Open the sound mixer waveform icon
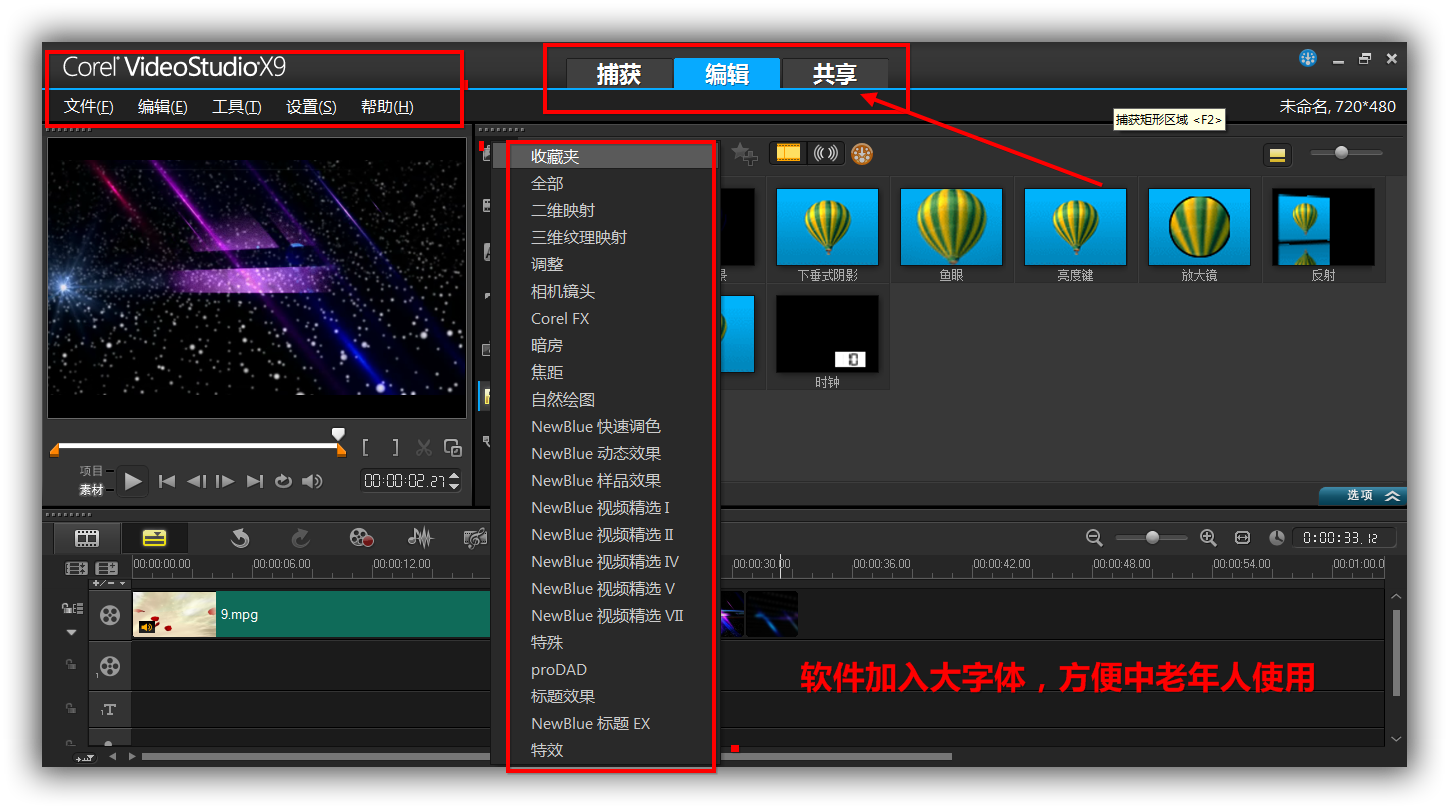Screen dimensions: 1449x809 coord(421,538)
